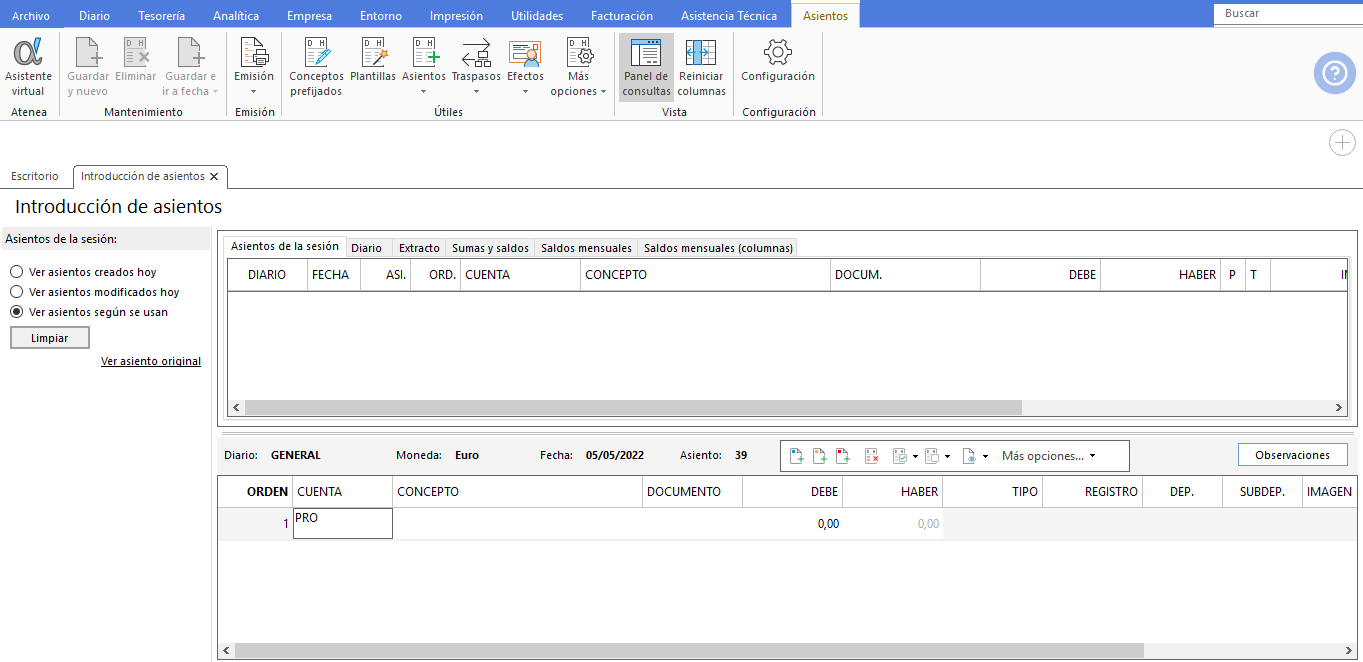Open Ver asiento original link
This screenshot has height=662, width=1363.
151,361
